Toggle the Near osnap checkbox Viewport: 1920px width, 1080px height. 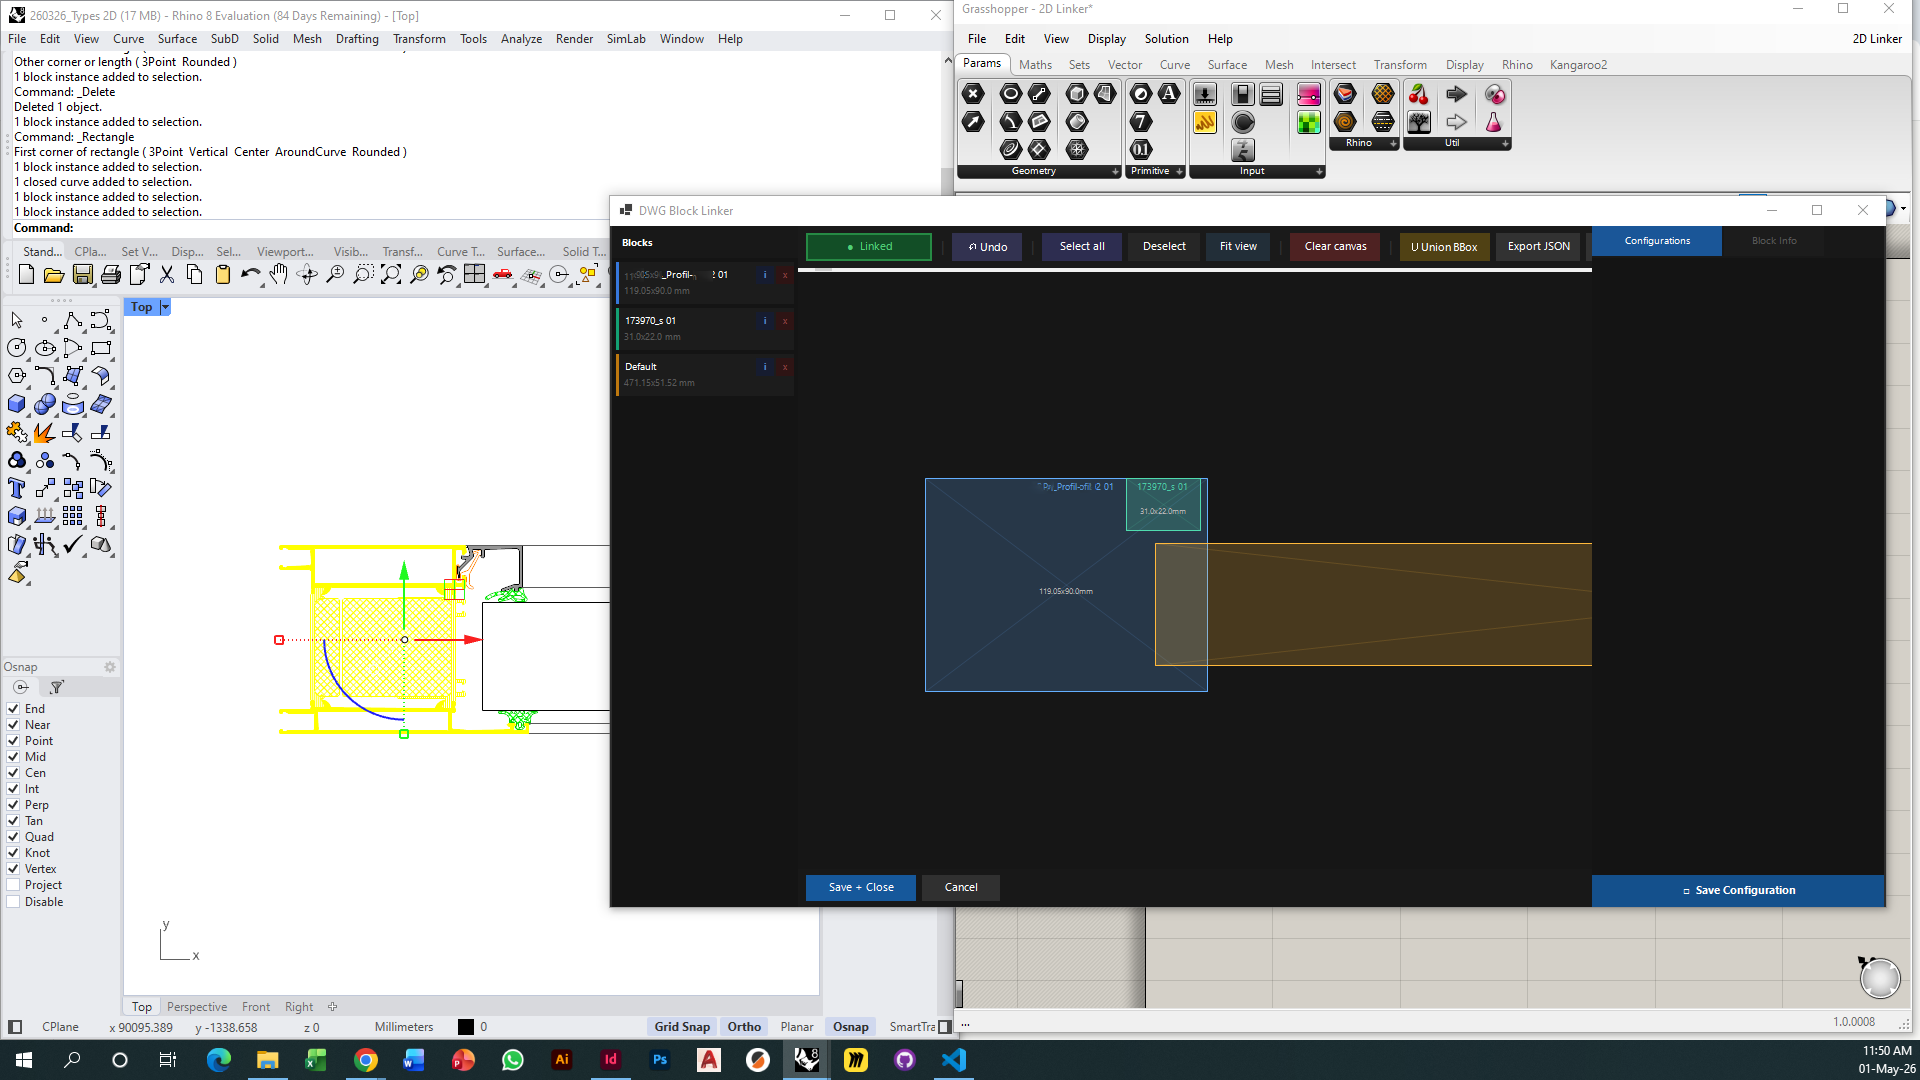13,725
